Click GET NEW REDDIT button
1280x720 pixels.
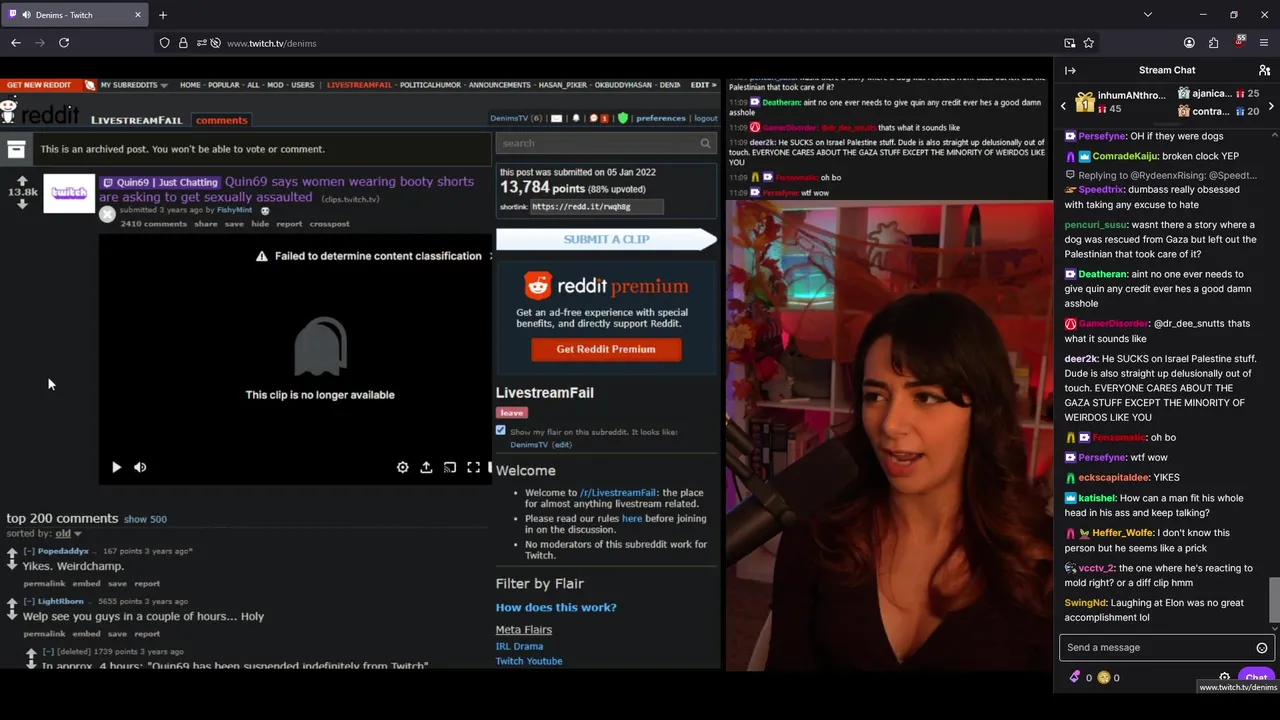[x=40, y=85]
